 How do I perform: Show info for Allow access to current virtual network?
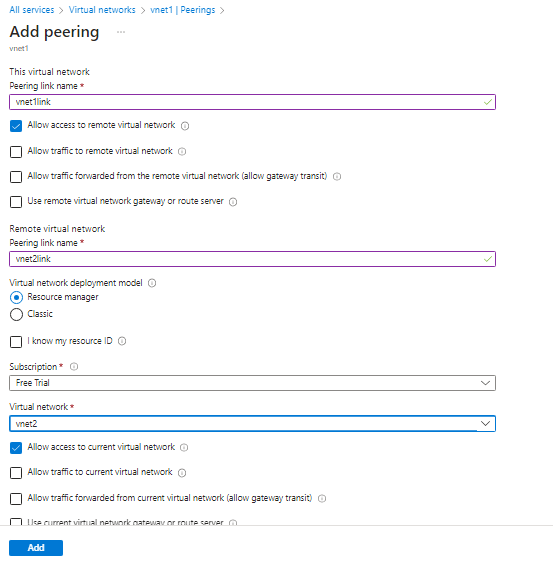tap(184, 448)
